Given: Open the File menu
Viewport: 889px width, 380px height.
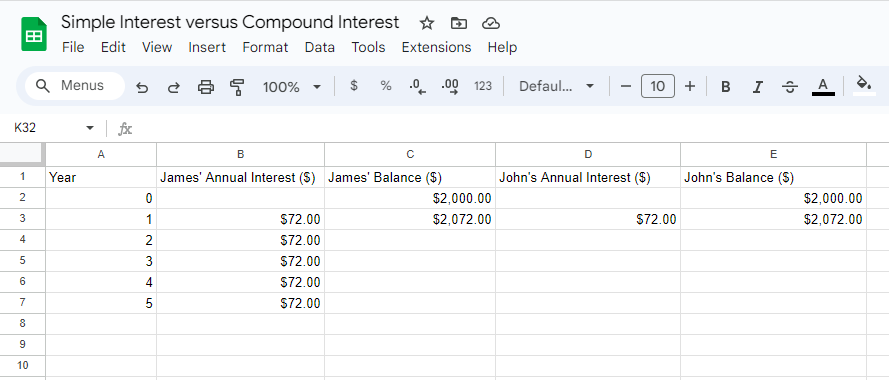Looking at the screenshot, I should [x=73, y=47].
